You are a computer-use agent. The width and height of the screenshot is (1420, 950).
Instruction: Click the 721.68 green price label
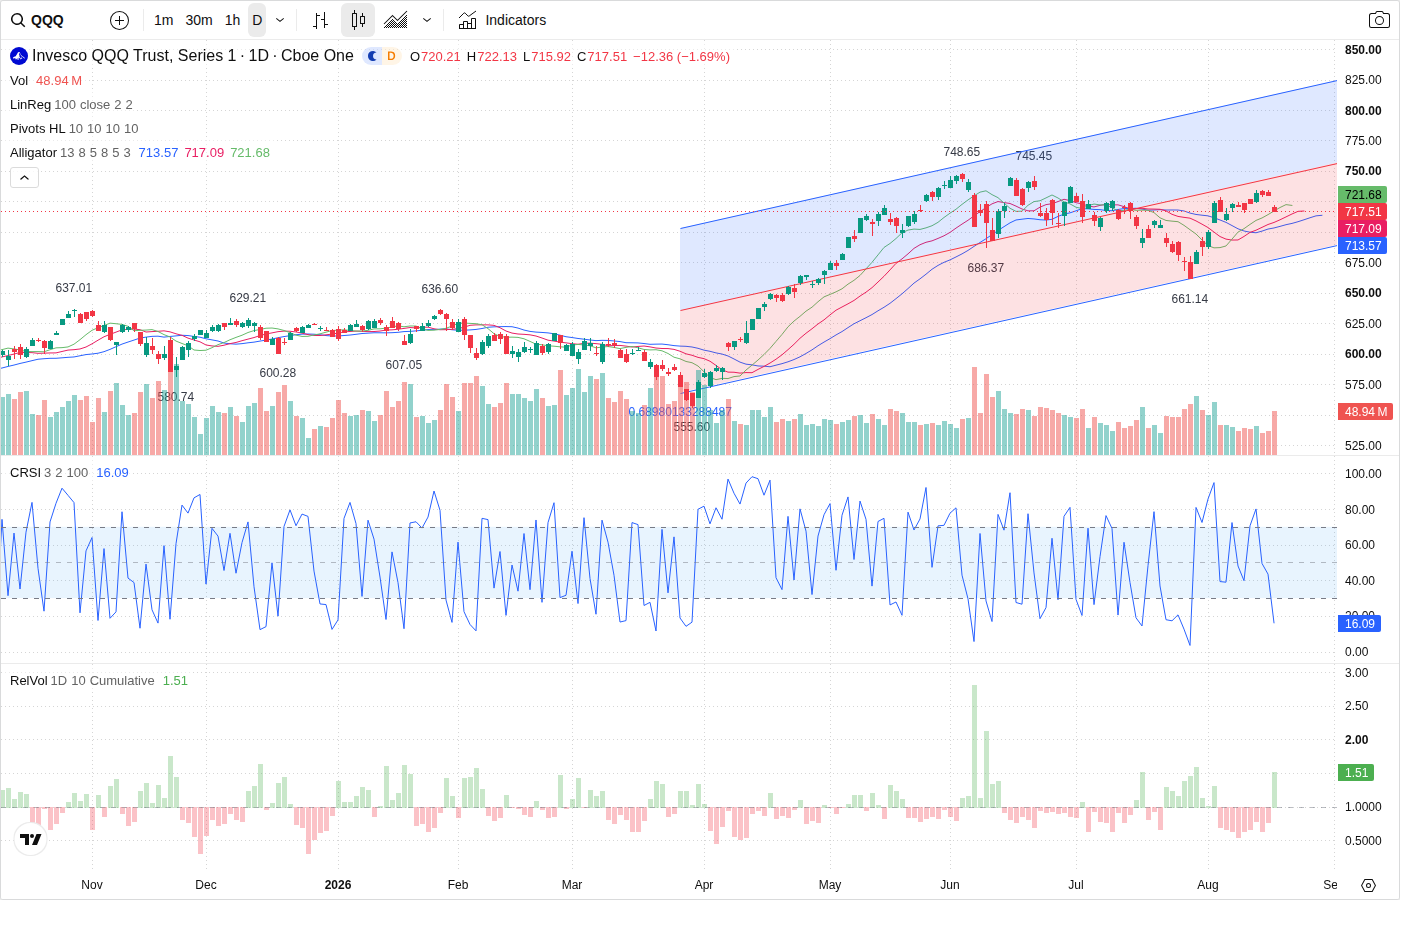tap(1362, 195)
